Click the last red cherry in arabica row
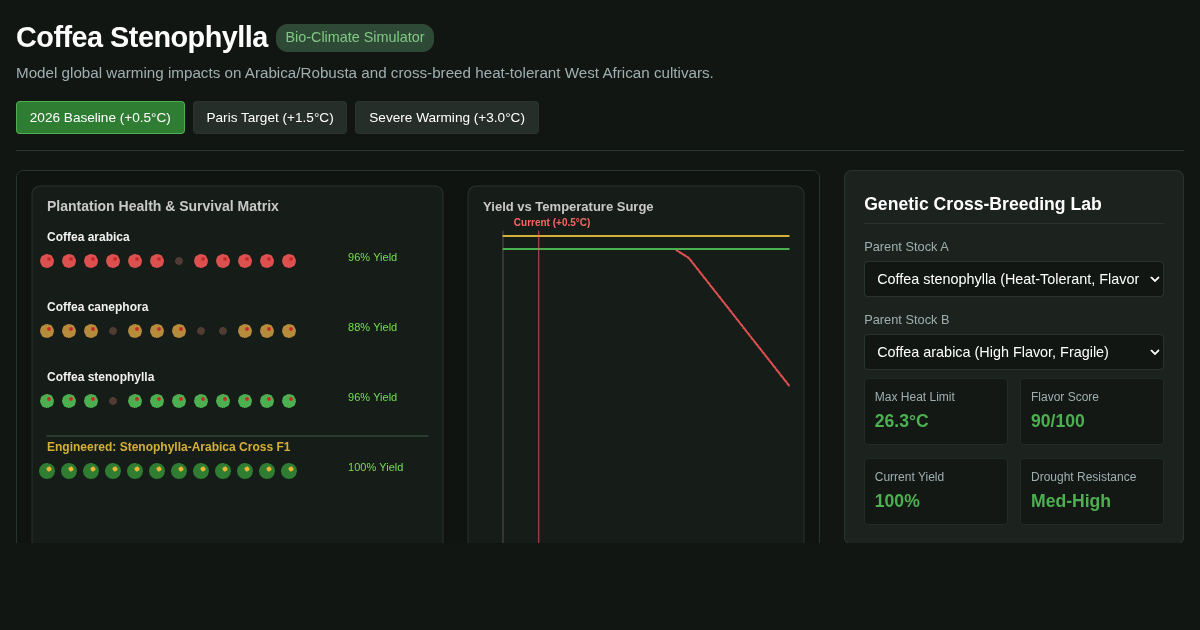Viewport: 1200px width, 630px height. 289,261
